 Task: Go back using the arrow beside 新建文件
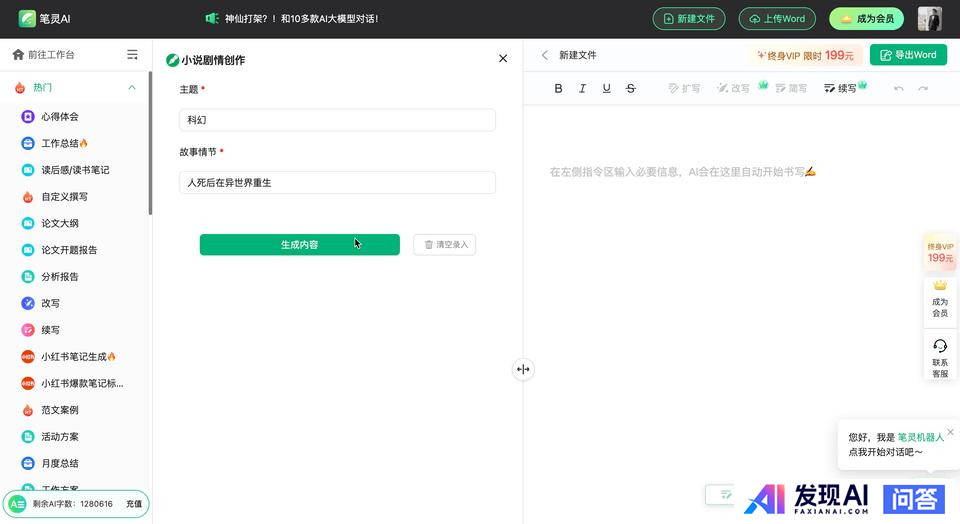(x=545, y=55)
